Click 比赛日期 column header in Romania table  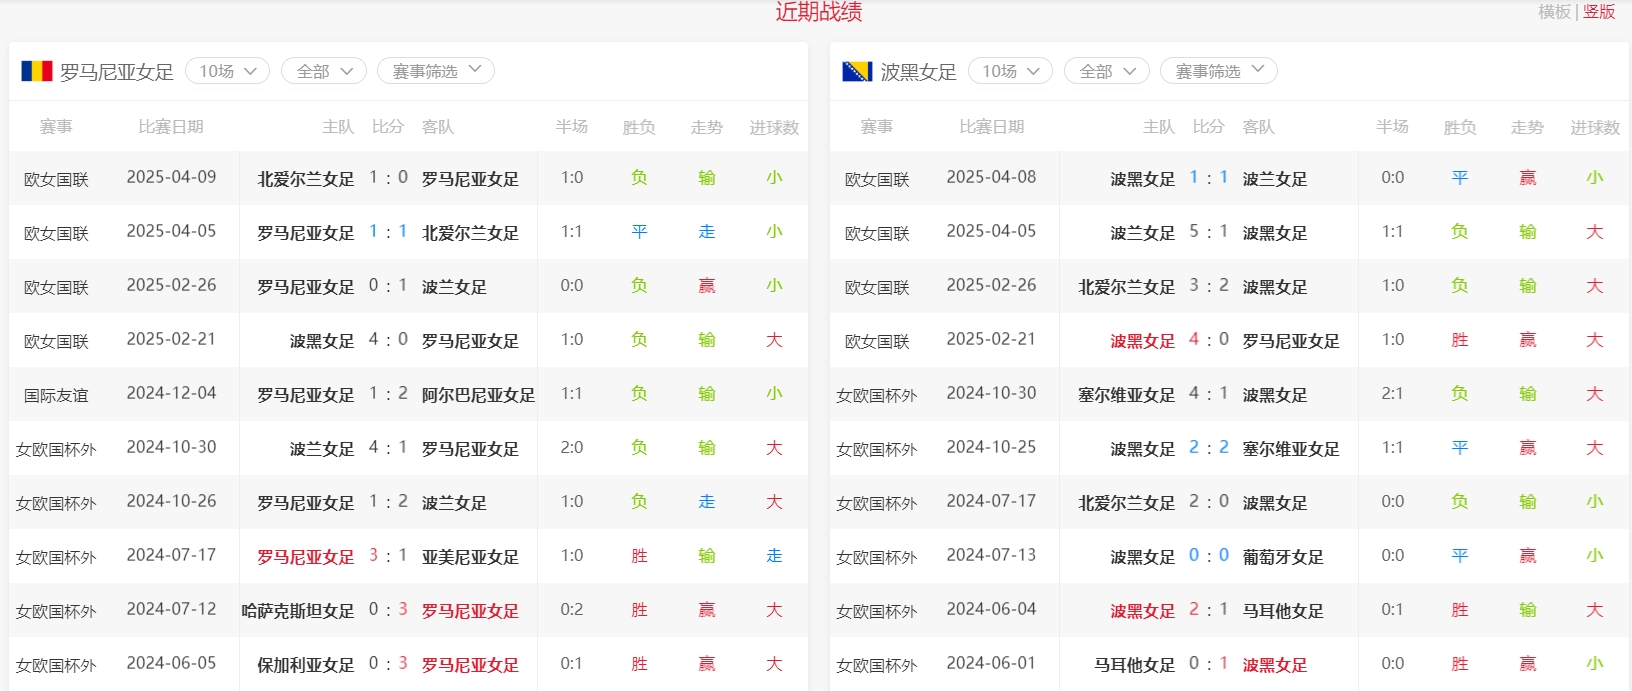pyautogui.click(x=171, y=127)
